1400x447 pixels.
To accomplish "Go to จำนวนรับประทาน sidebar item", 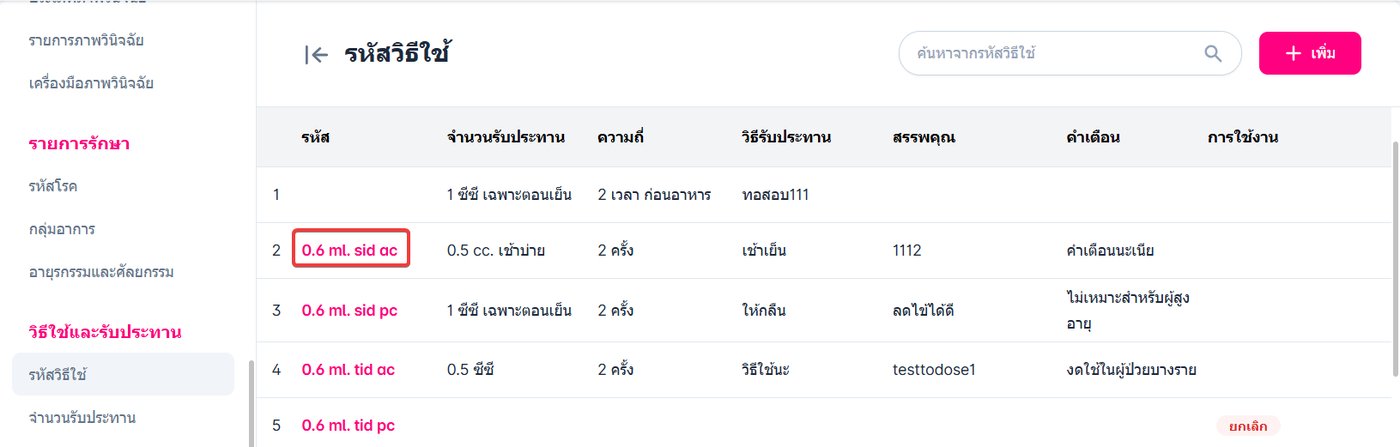I will tap(82, 417).
